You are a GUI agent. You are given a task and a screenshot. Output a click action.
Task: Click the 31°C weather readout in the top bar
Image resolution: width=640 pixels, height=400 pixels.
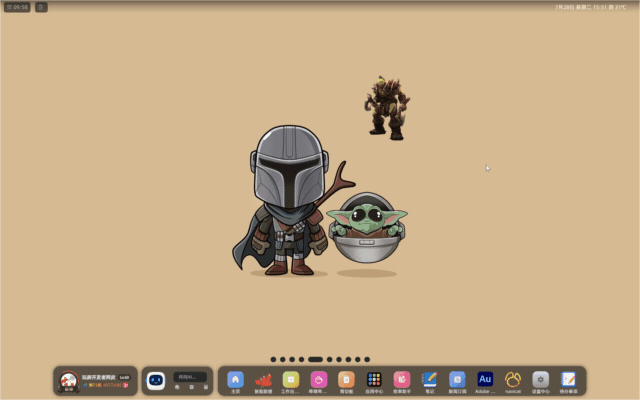618,7
